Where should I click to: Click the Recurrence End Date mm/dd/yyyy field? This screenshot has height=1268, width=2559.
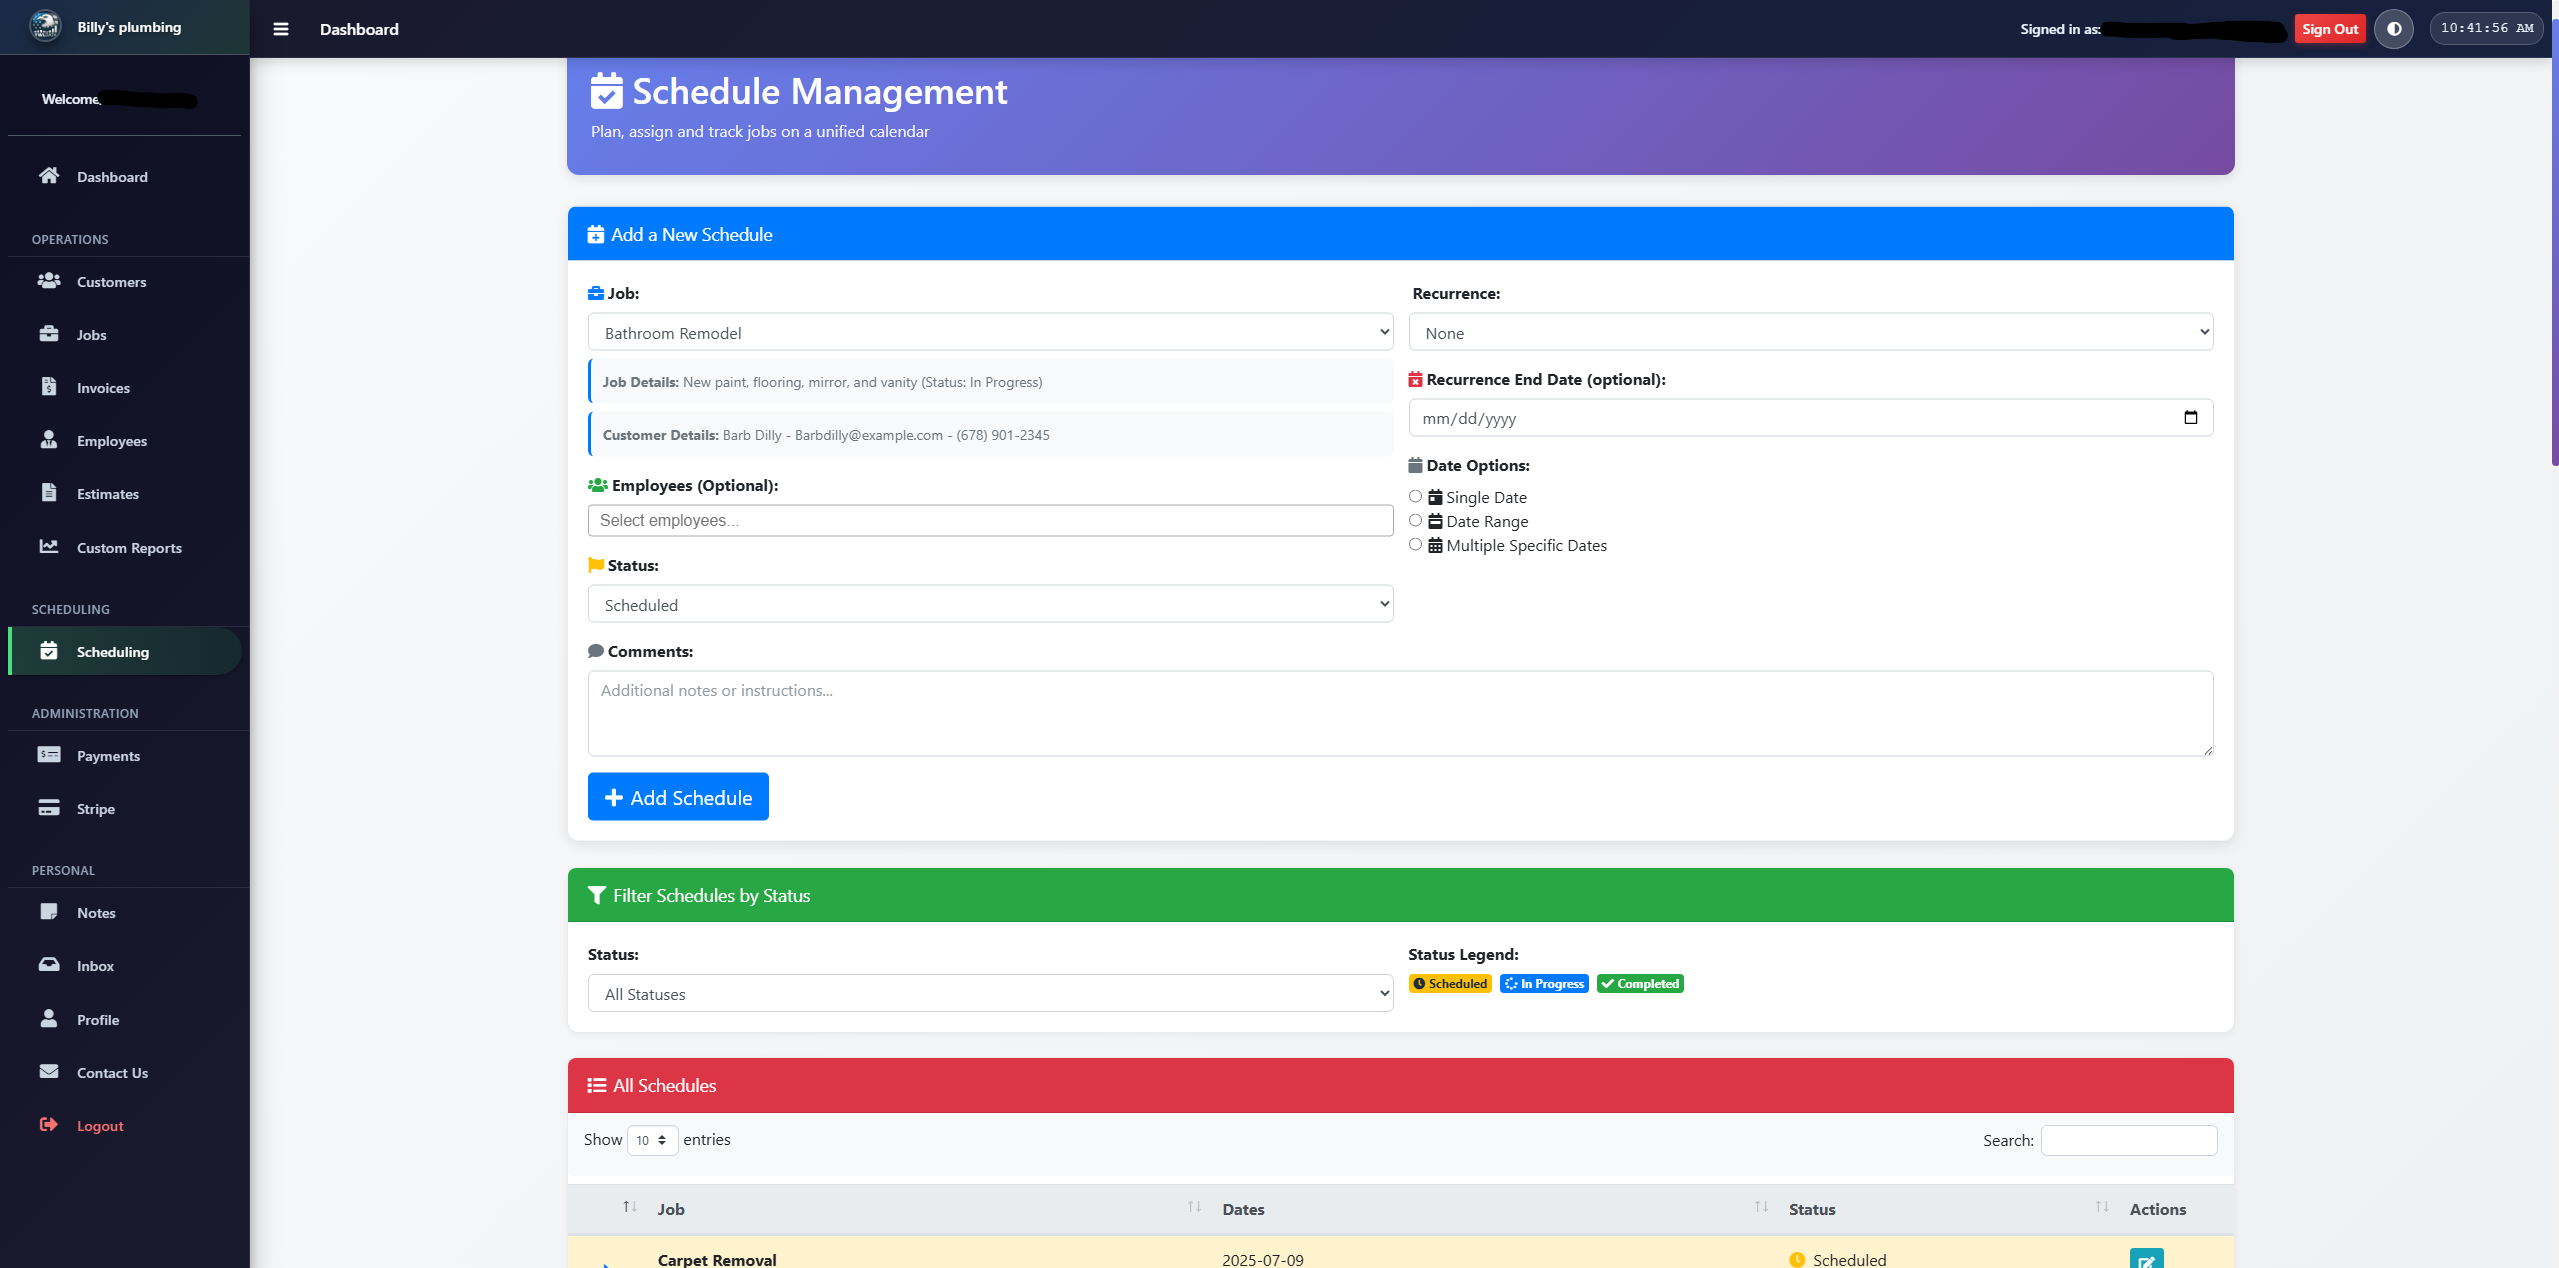point(1811,418)
